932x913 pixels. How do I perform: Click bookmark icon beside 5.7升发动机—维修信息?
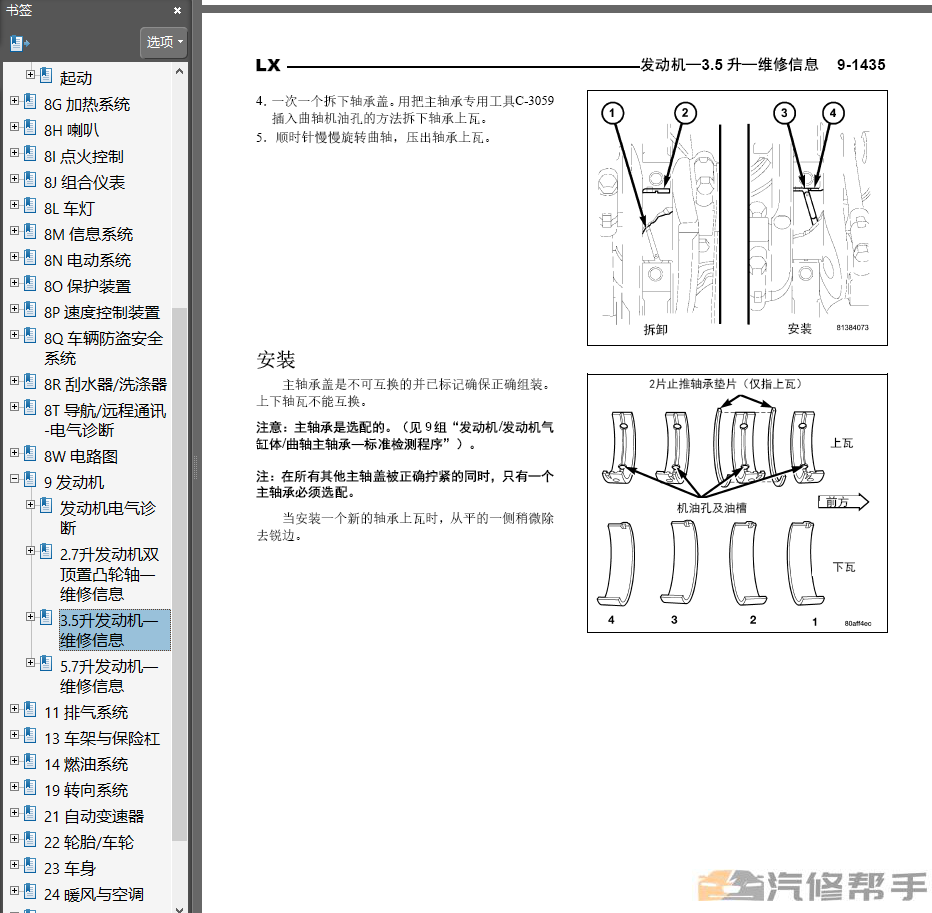tap(46, 663)
